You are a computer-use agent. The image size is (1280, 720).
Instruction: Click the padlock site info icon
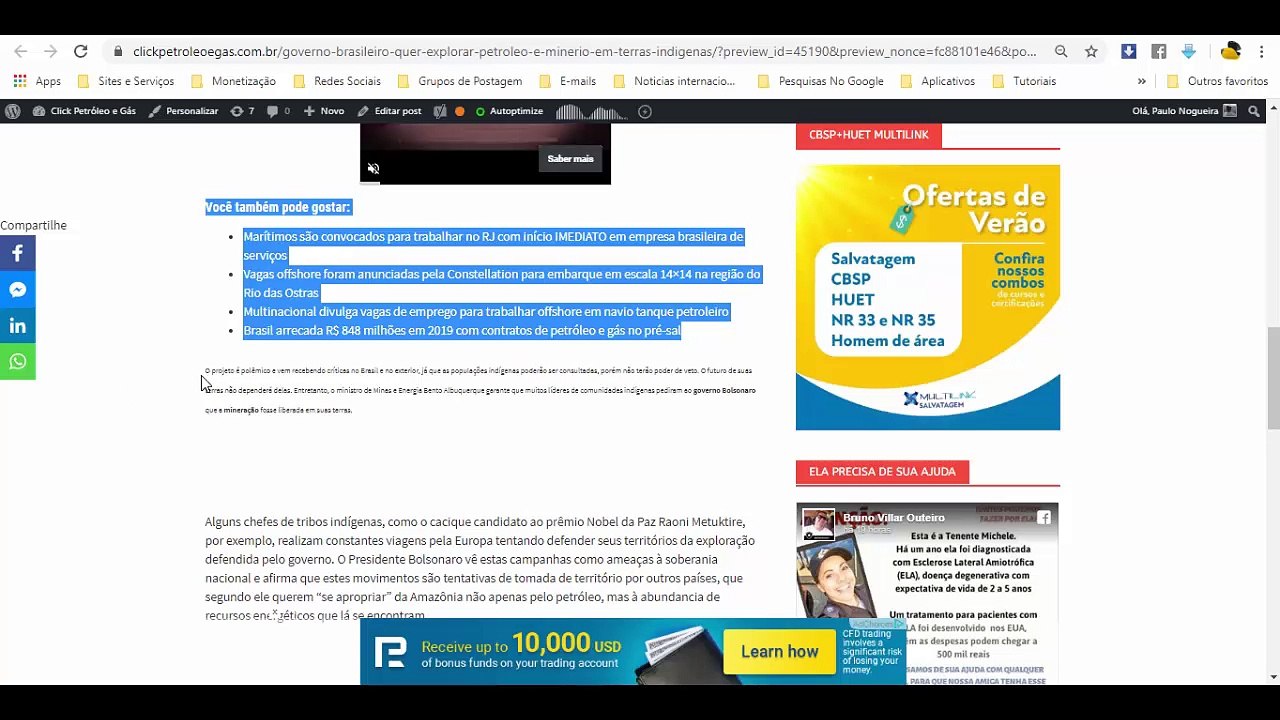(x=118, y=52)
